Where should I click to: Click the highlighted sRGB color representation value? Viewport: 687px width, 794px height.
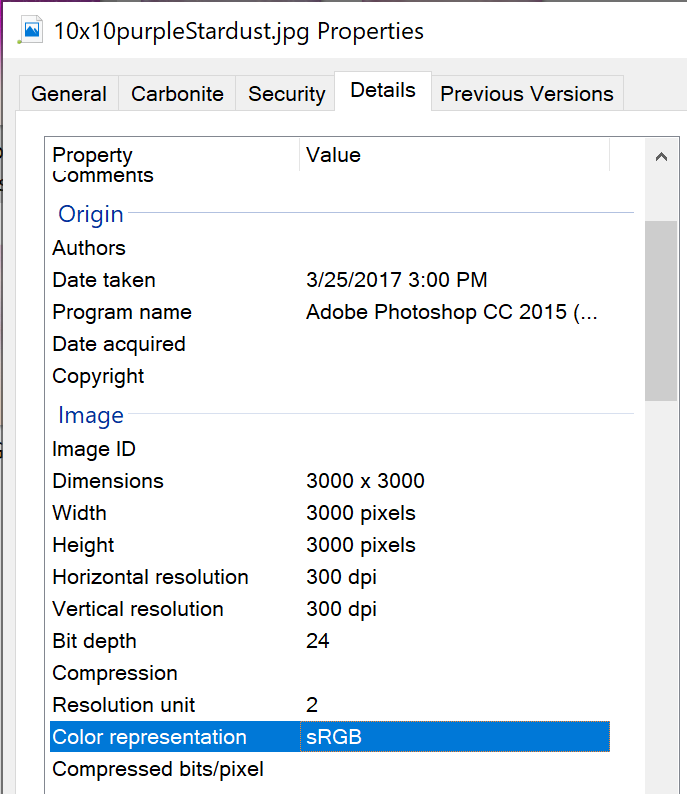(x=334, y=737)
